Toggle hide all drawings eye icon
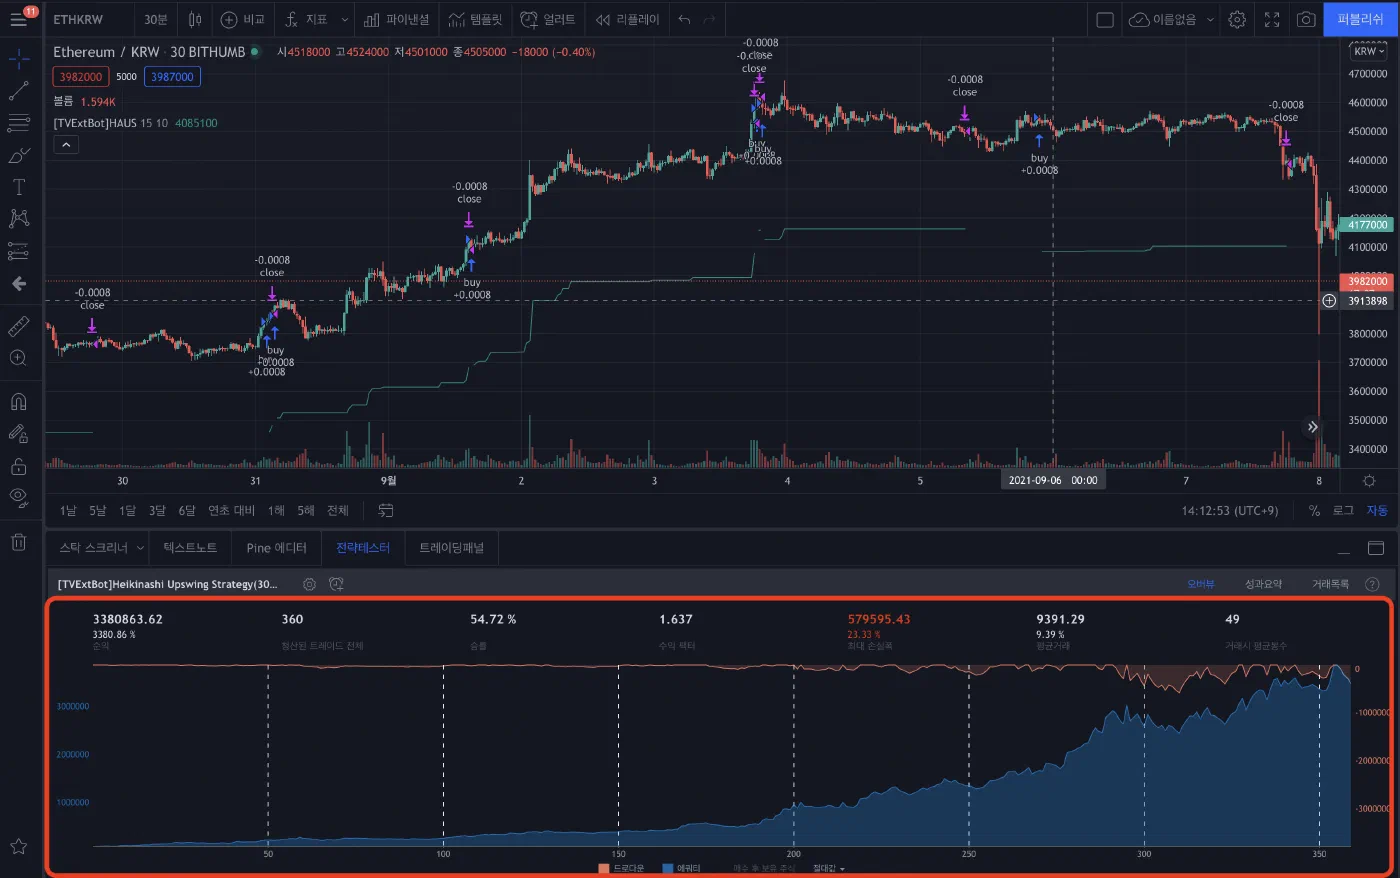The width and height of the screenshot is (1400, 878). click(x=18, y=497)
